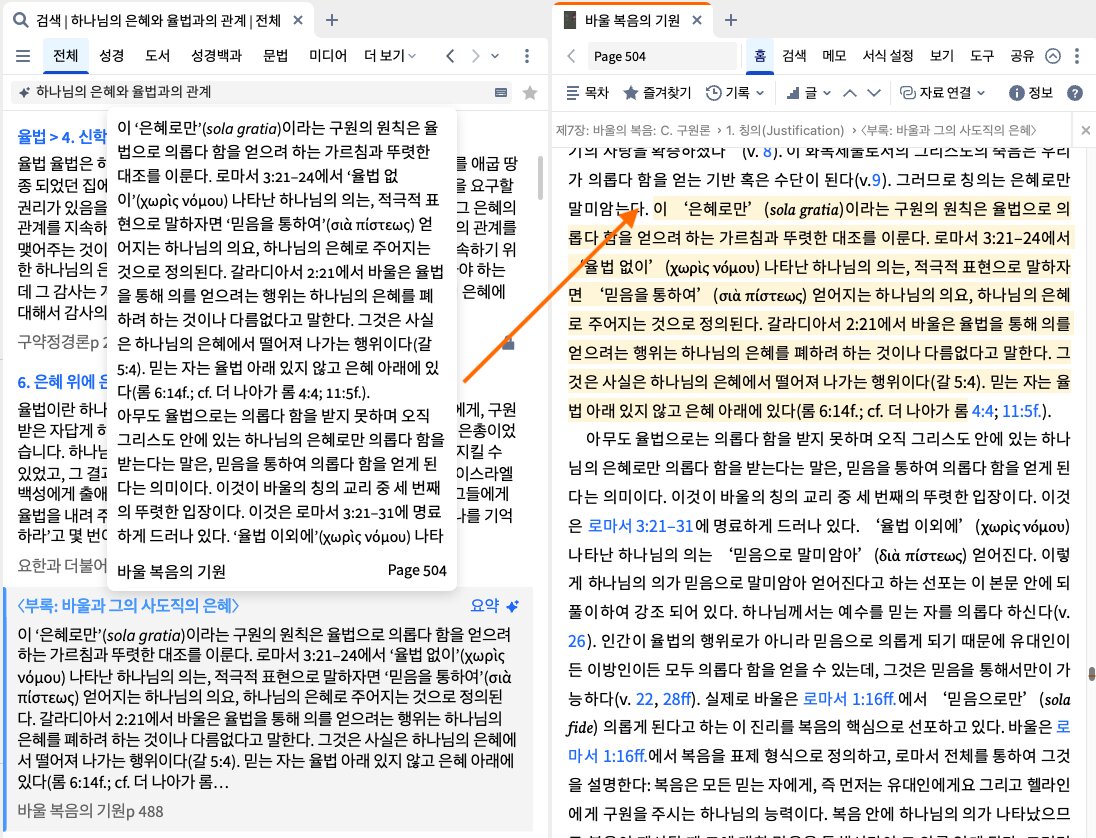Add page to 즐겨찾기 favorites
Screen dimensions: 1096x838
tap(657, 92)
